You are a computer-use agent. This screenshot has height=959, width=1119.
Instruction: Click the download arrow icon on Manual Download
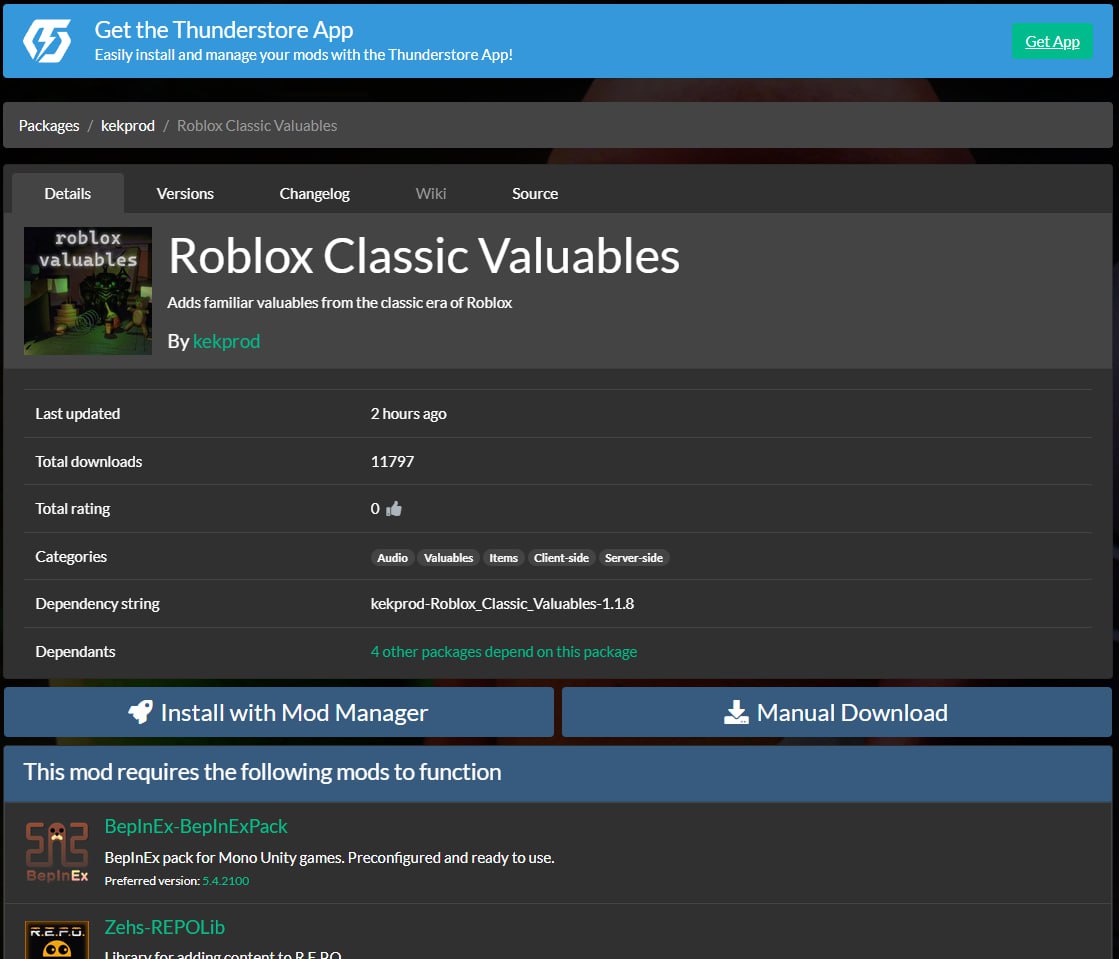click(x=736, y=711)
